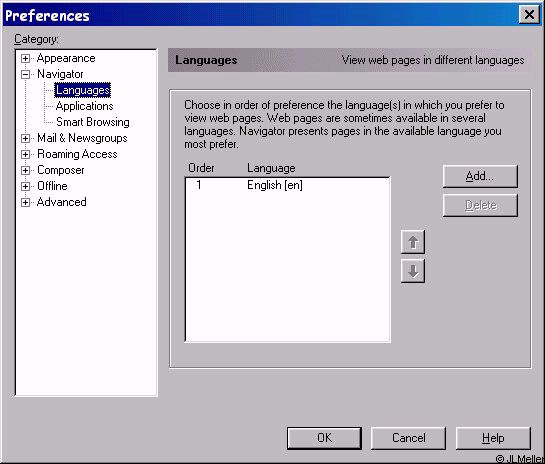Click the Delete language button
This screenshot has height=464, width=545.
(480, 205)
